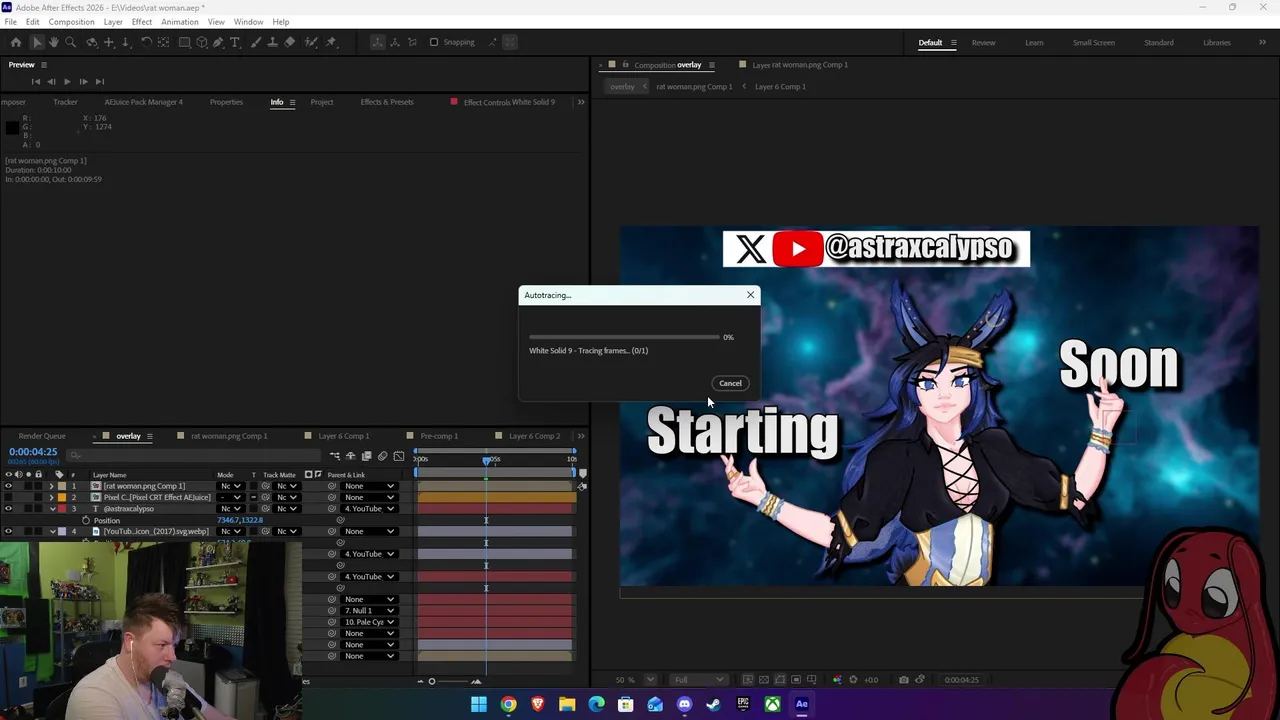Open the 10. Pale Cy parent dropdown

369,622
